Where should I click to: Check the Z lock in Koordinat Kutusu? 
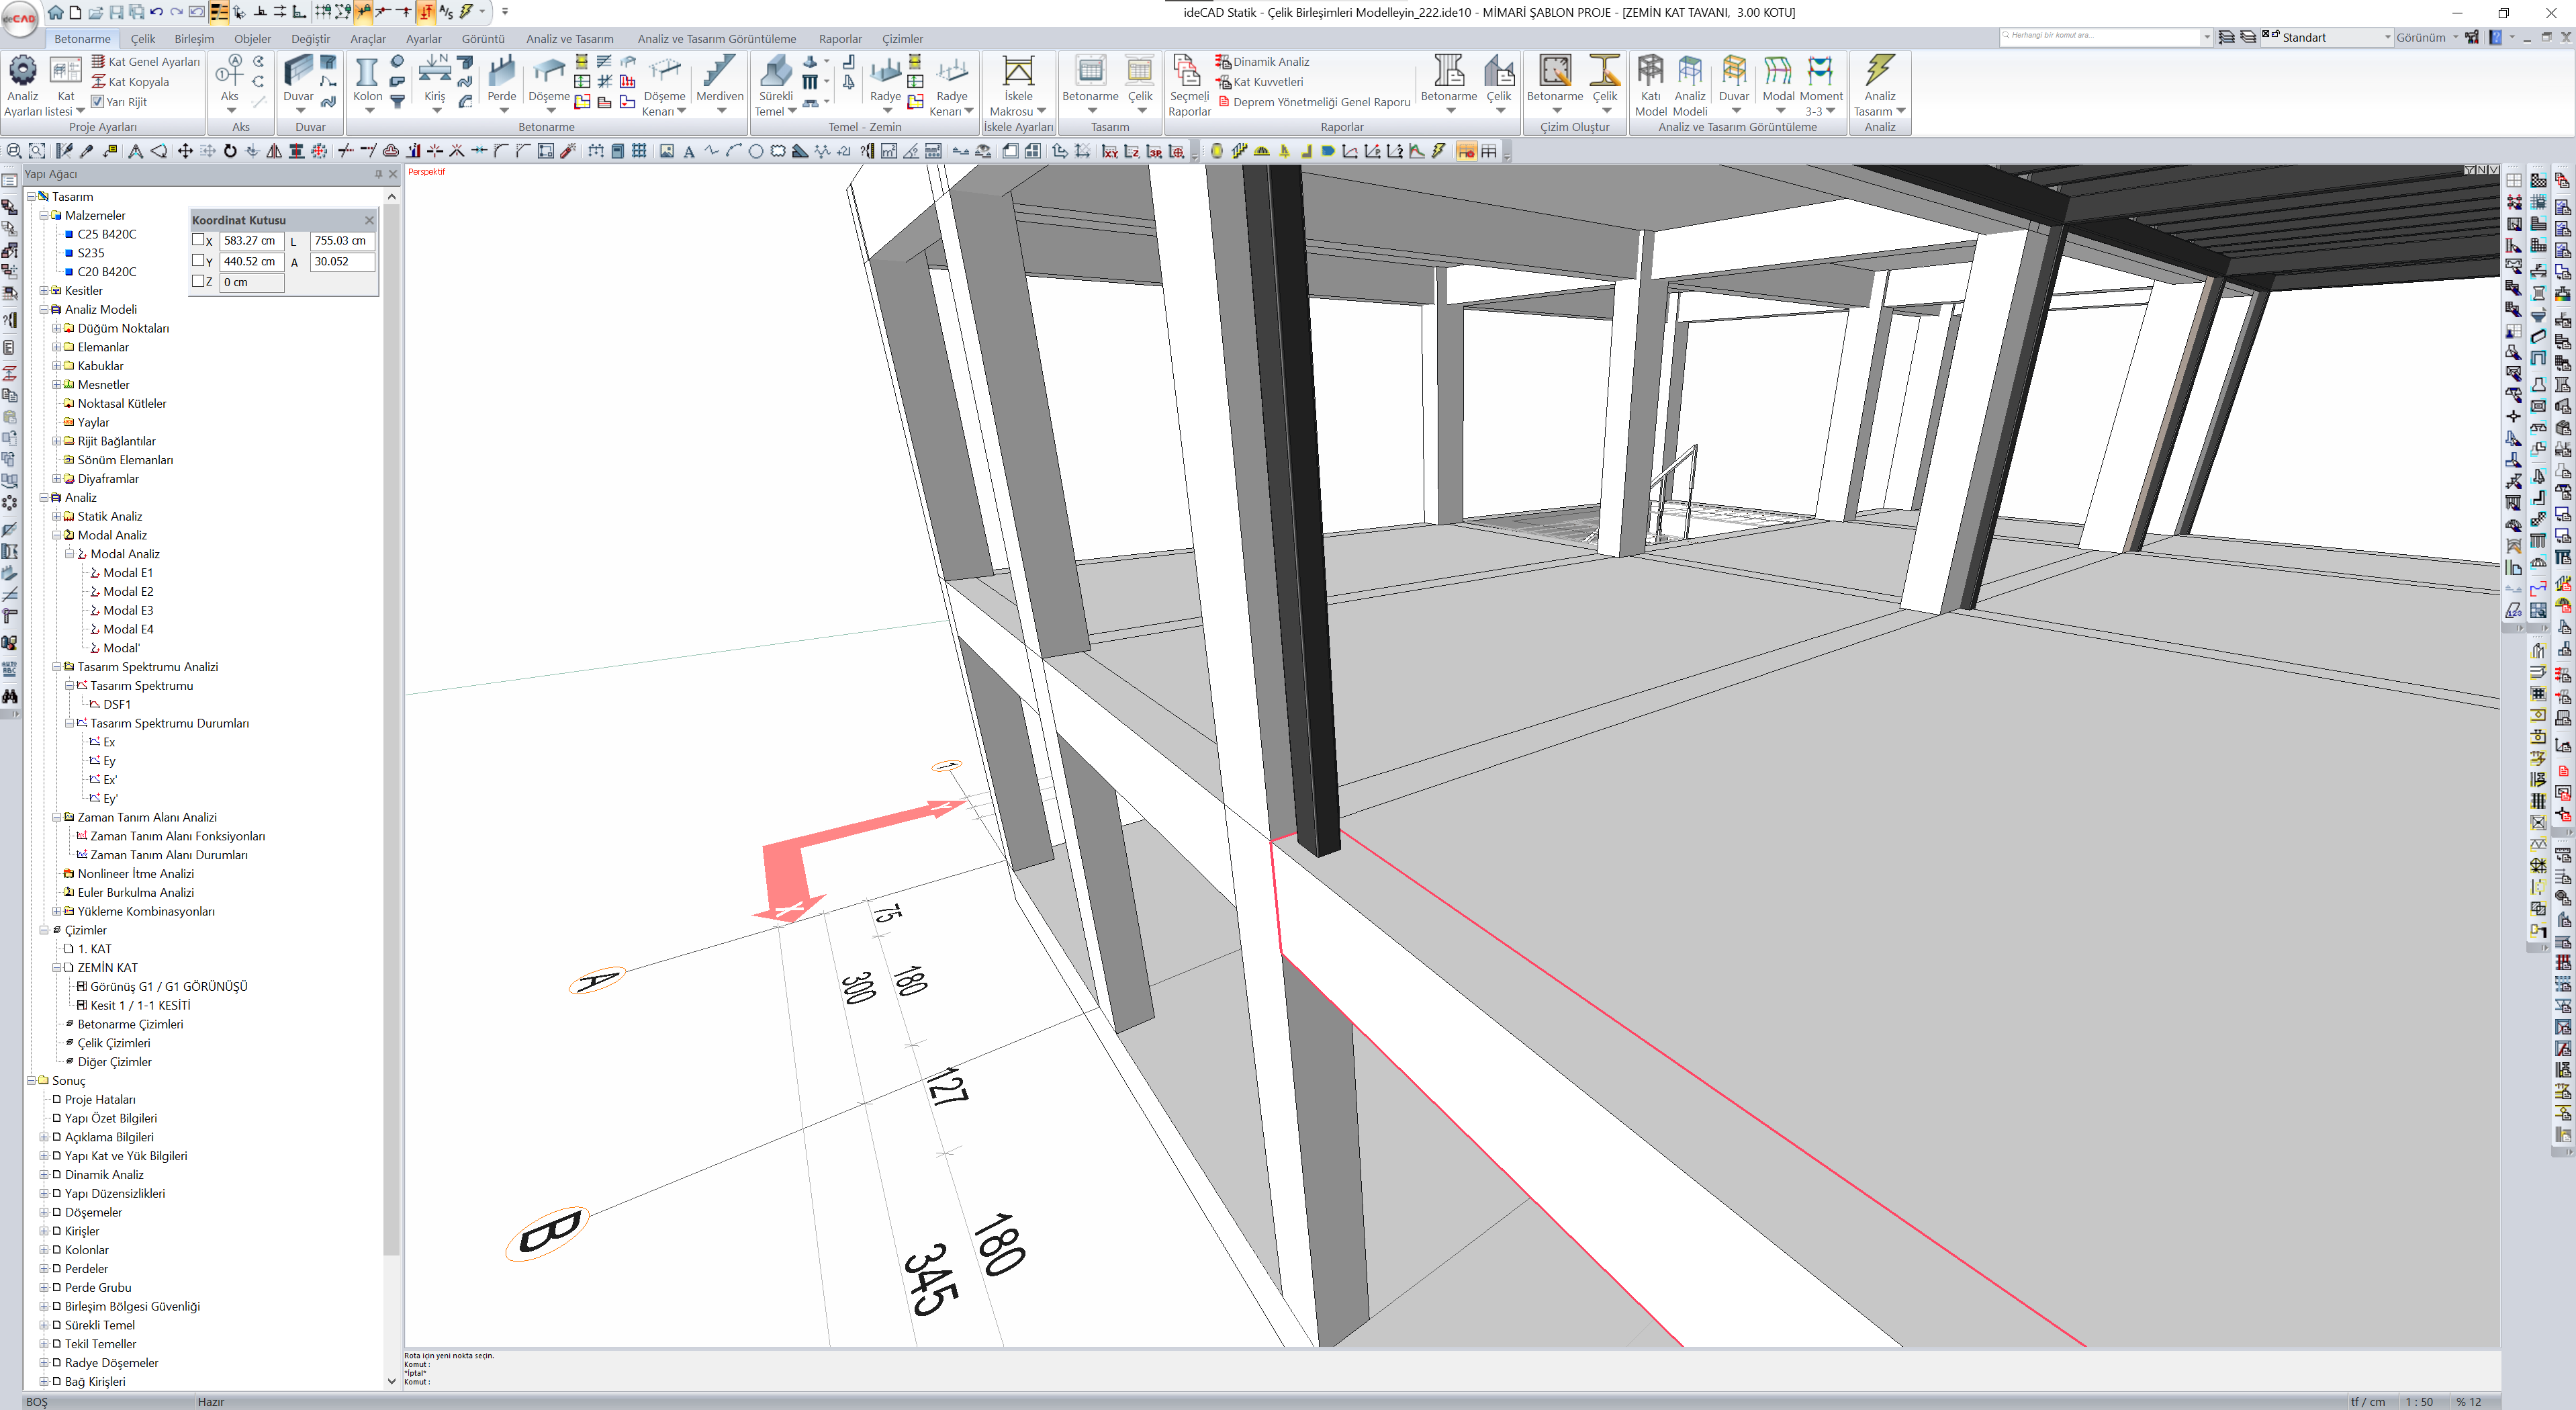point(198,281)
